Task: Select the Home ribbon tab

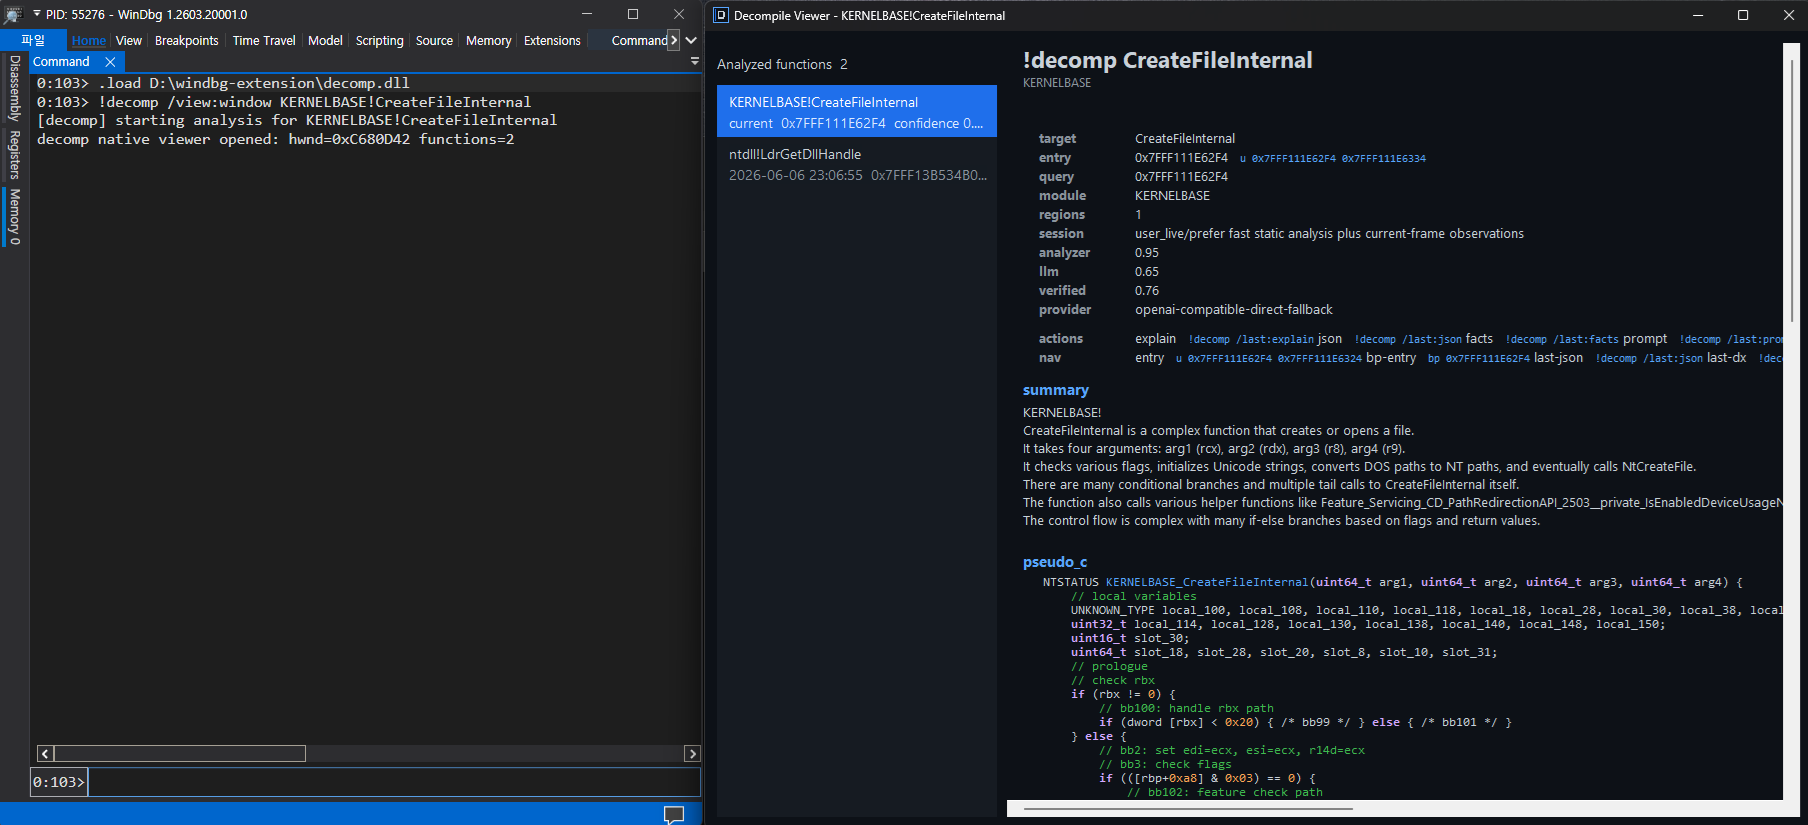Action: tap(89, 40)
